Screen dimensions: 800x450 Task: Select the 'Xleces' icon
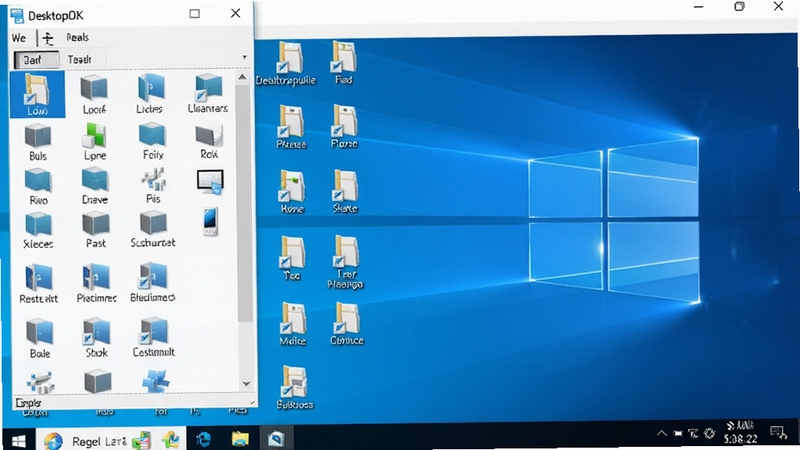point(38,231)
